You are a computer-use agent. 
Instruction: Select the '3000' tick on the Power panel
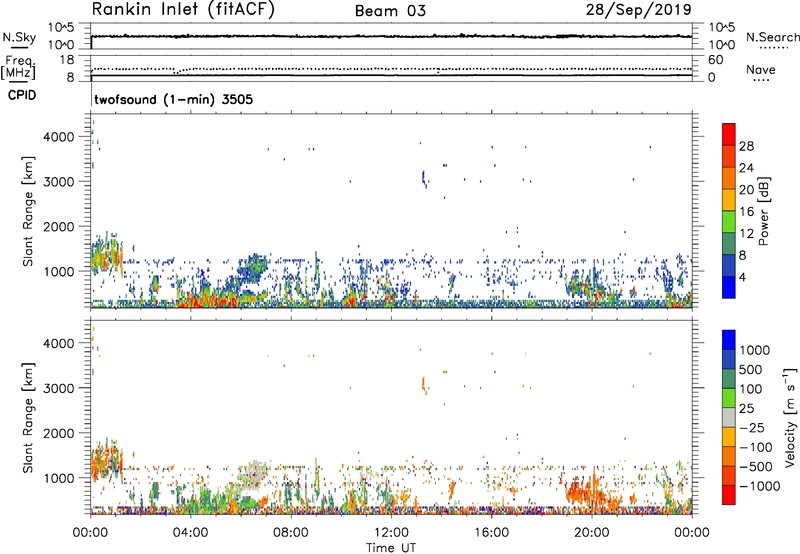pos(59,182)
